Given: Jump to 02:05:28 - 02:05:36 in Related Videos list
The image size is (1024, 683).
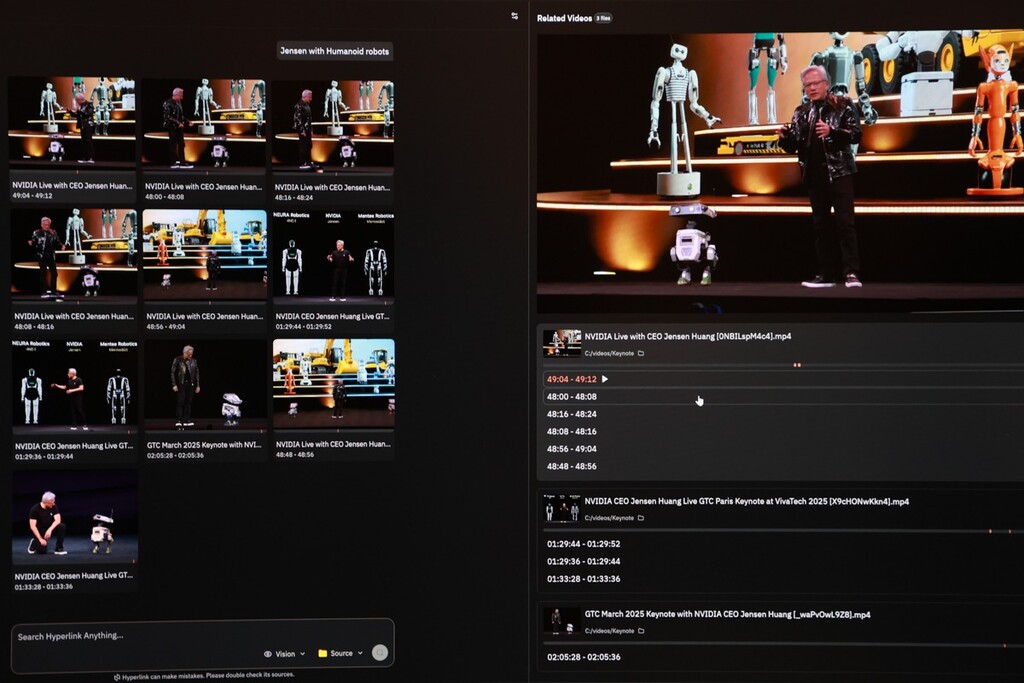Looking at the screenshot, I should coord(583,657).
